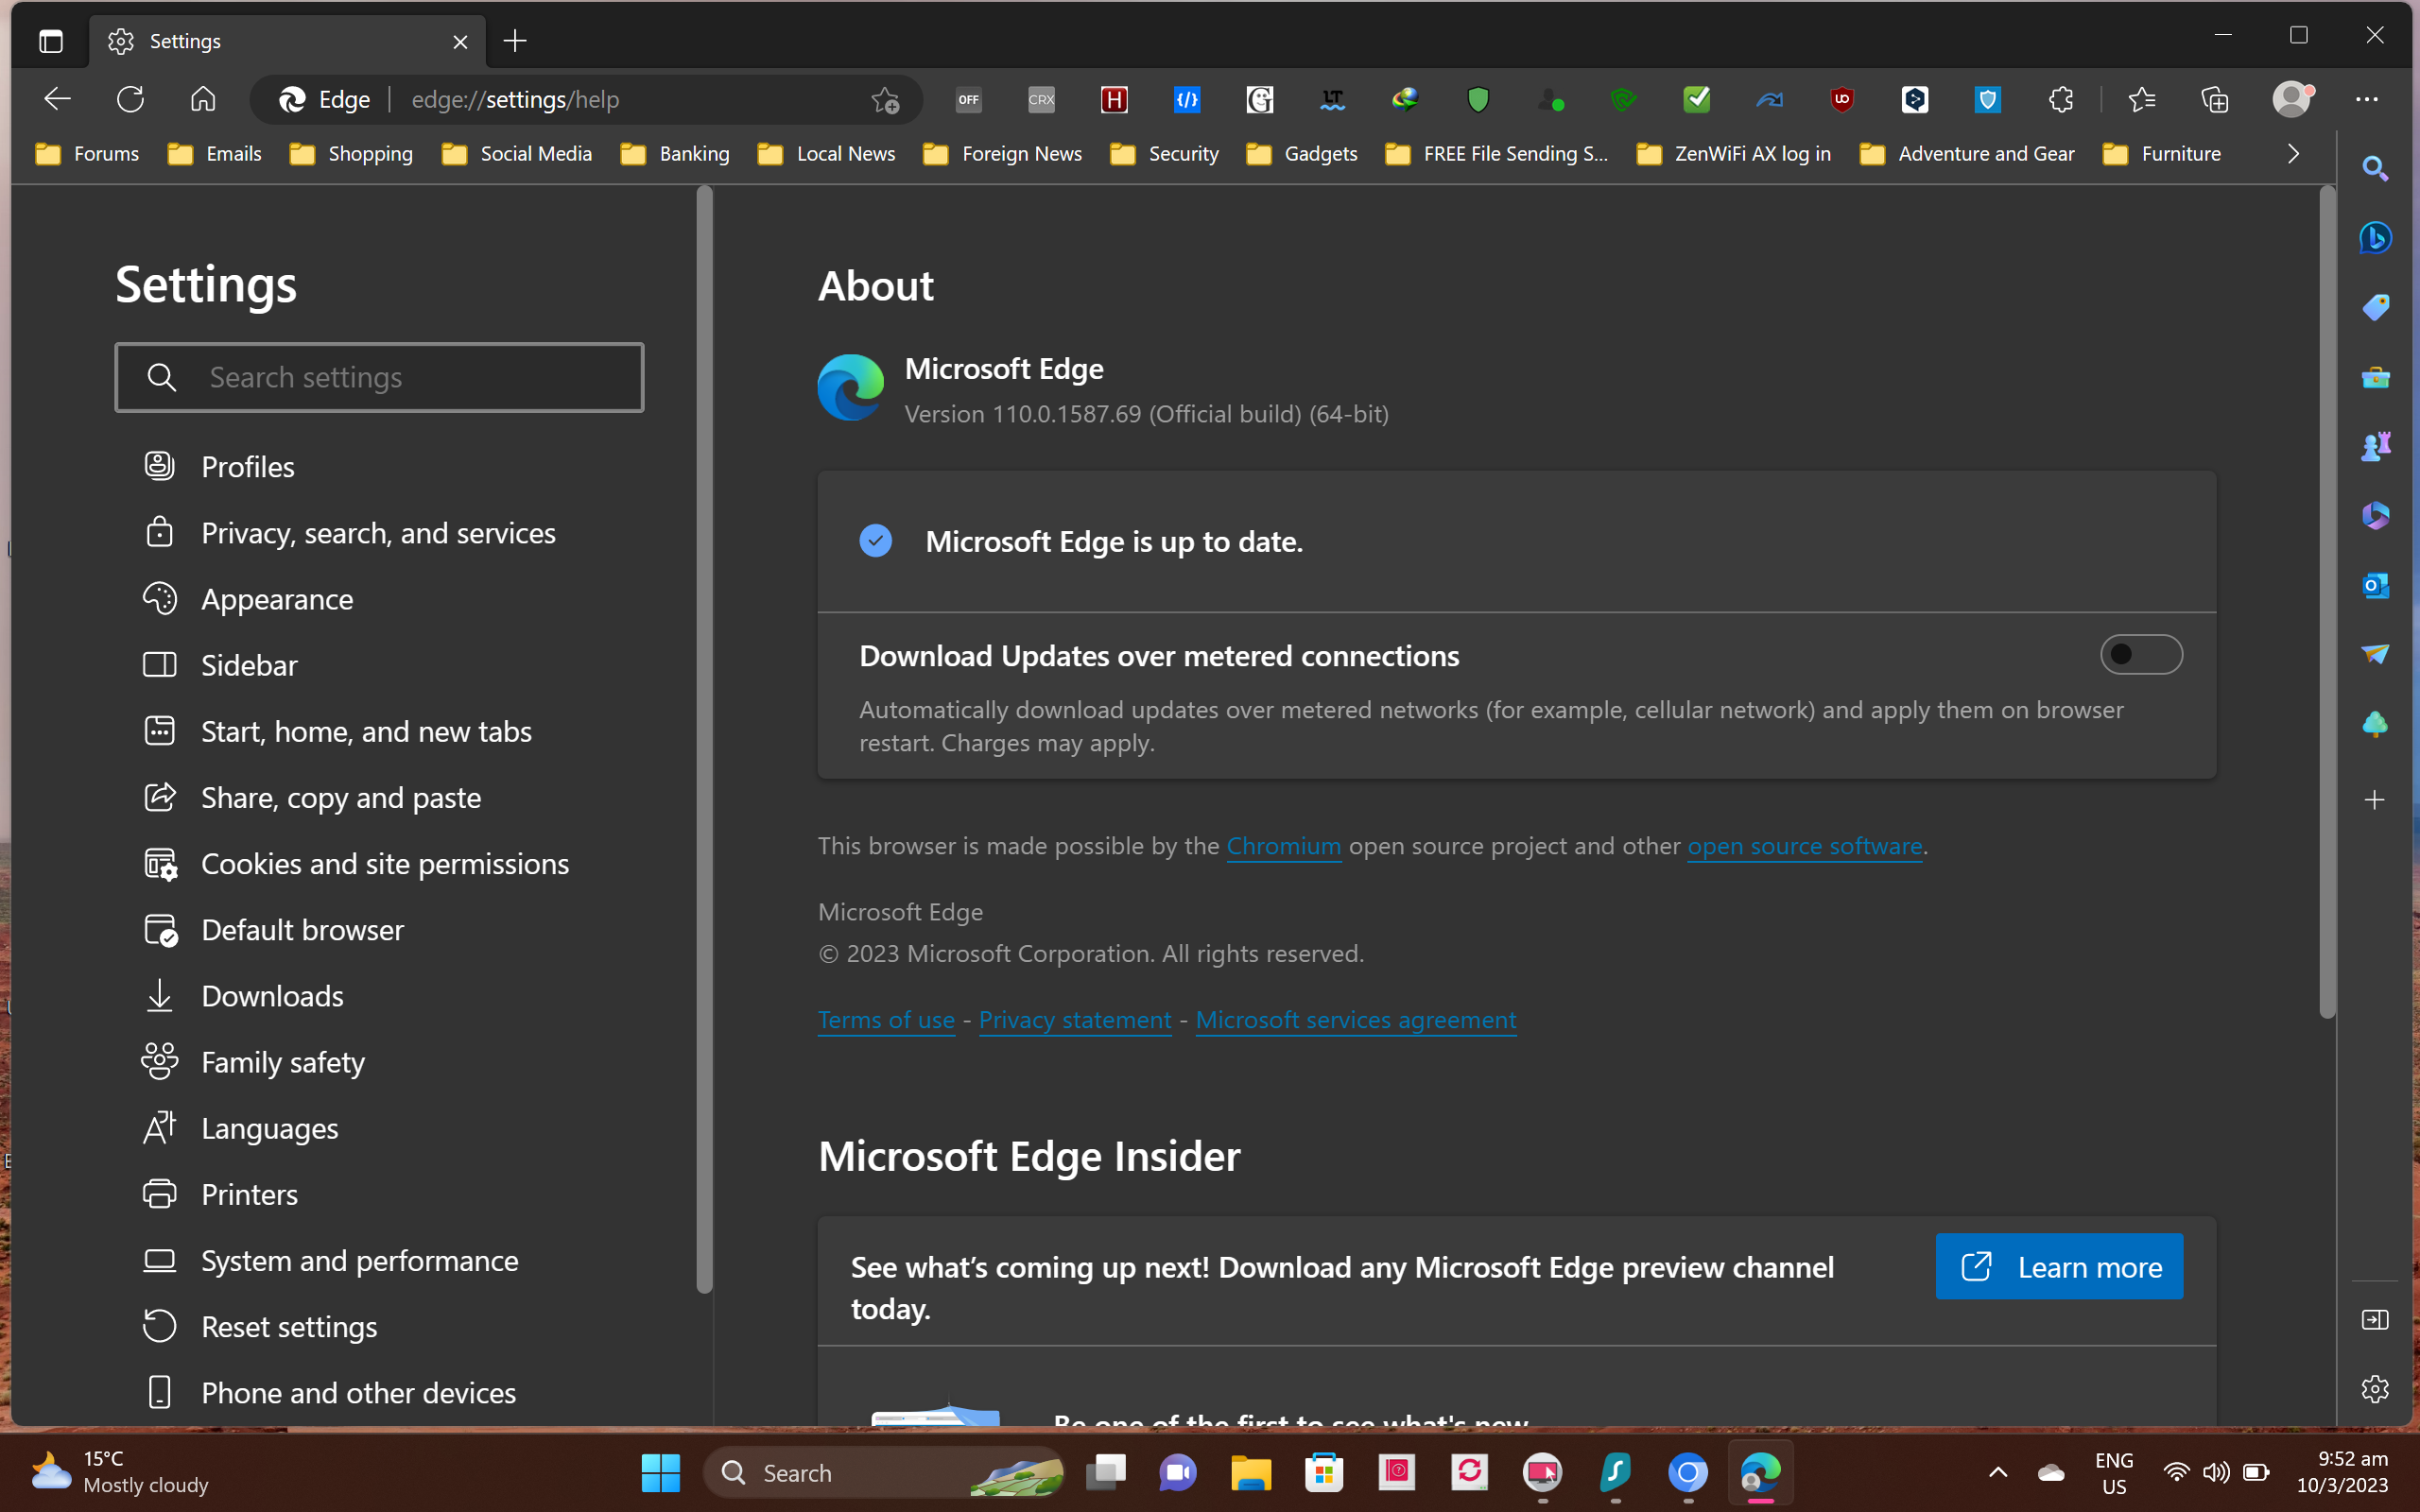2420x1512 pixels.
Task: Open the Collections toolbar icon
Action: (2214, 99)
